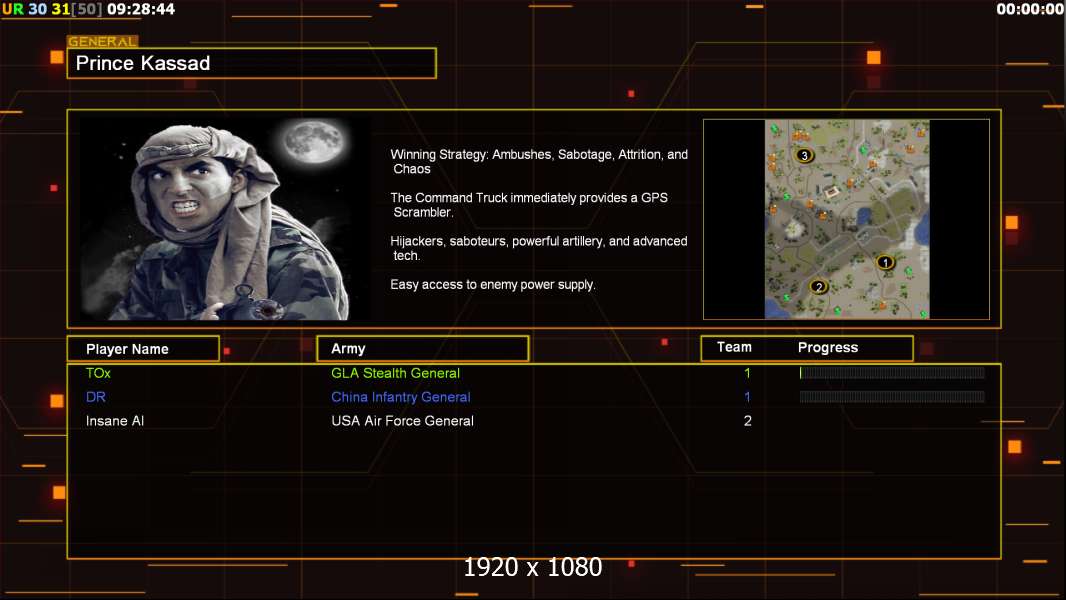
Task: Click the Team column header
Action: point(734,347)
